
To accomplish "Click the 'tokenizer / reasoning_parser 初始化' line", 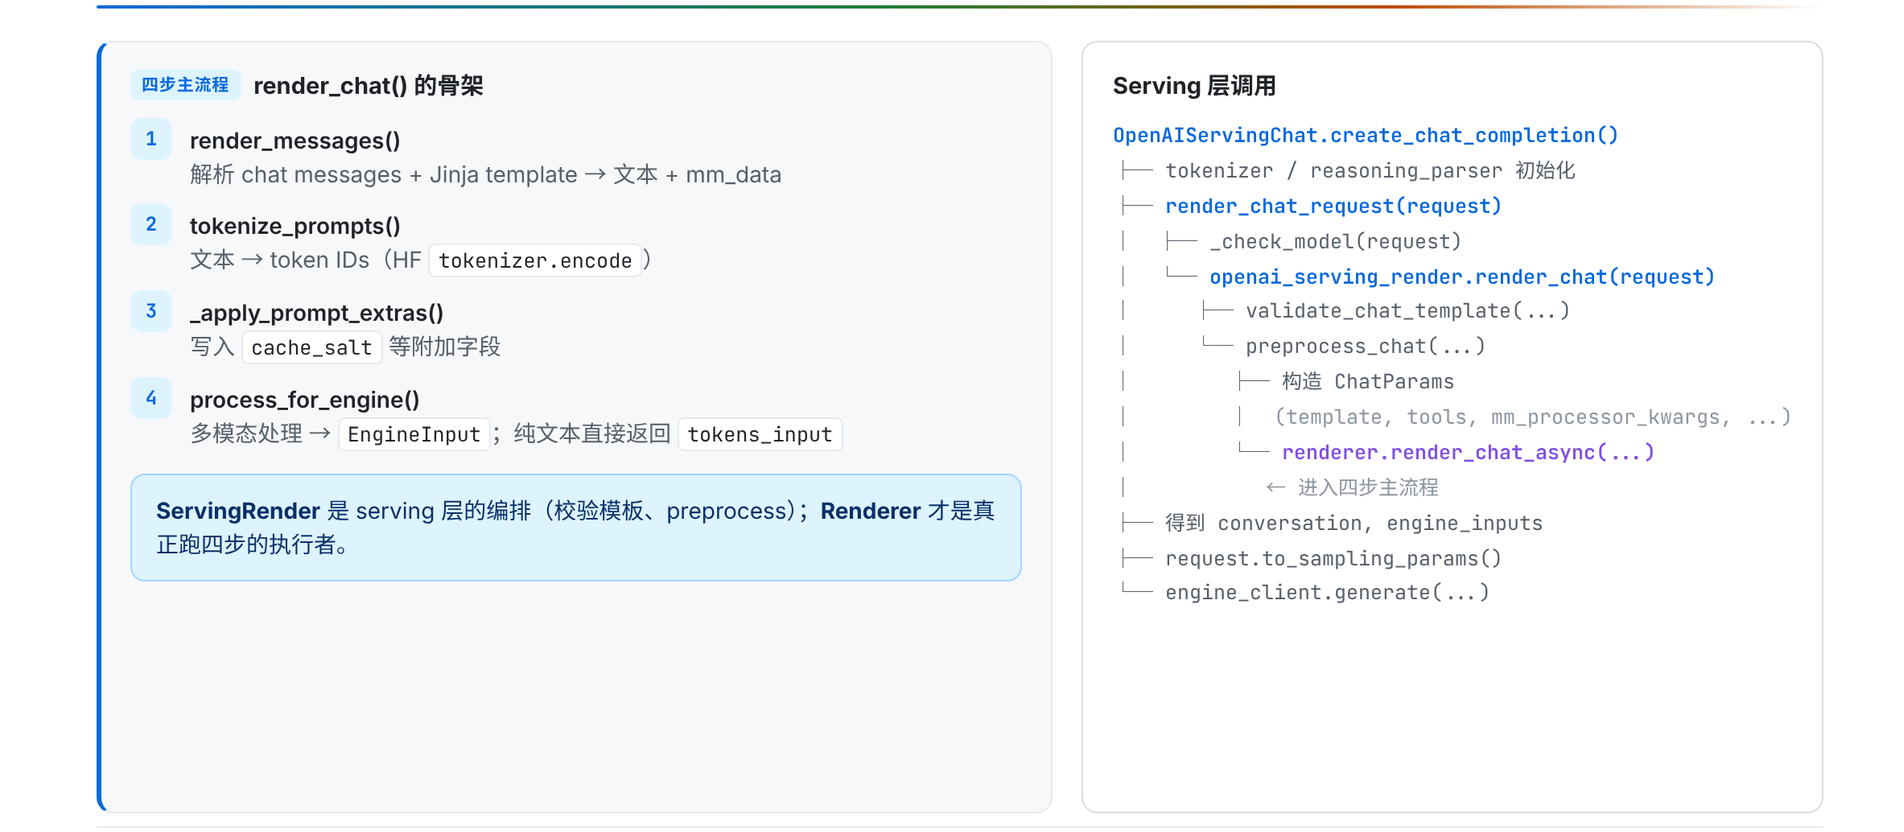I will tap(1370, 171).
